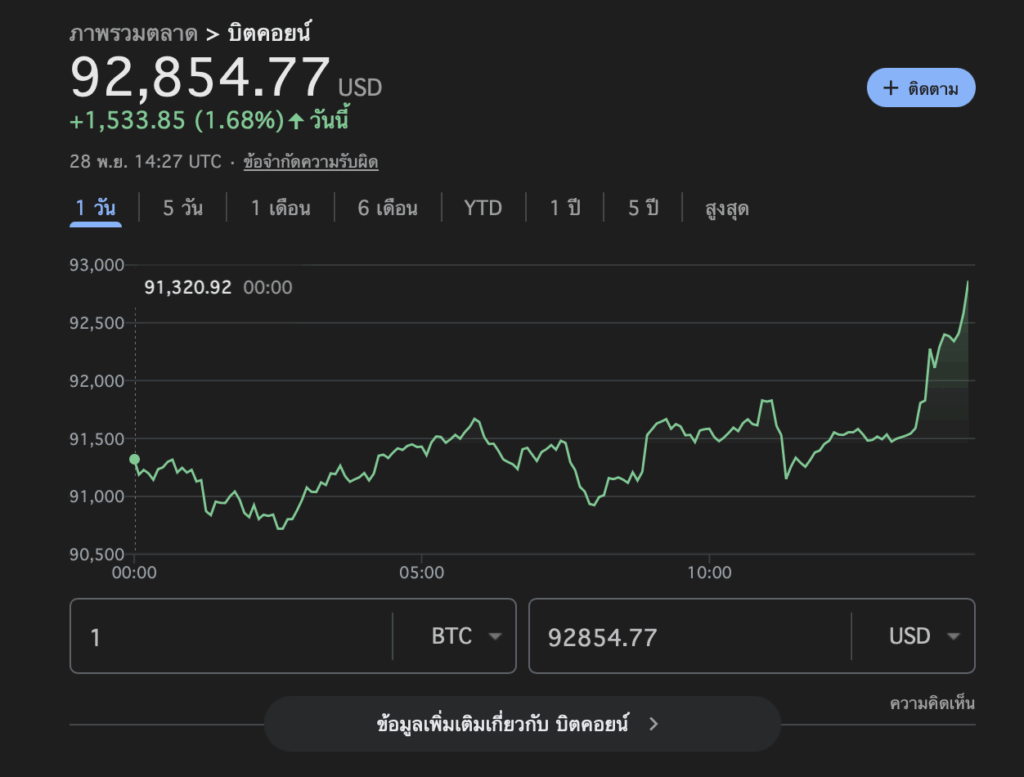The width and height of the screenshot is (1024, 777).
Task: Click the BTC amount input field
Action: (232, 636)
